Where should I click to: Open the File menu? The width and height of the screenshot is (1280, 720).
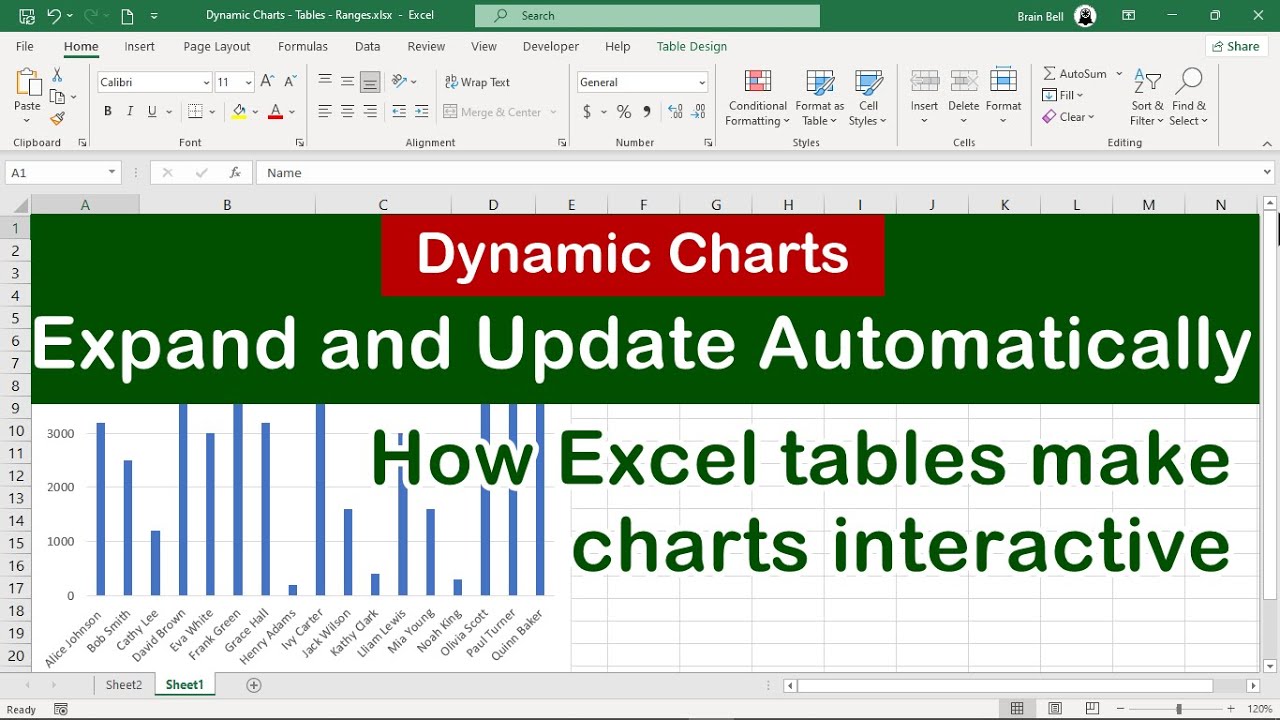pyautogui.click(x=25, y=46)
